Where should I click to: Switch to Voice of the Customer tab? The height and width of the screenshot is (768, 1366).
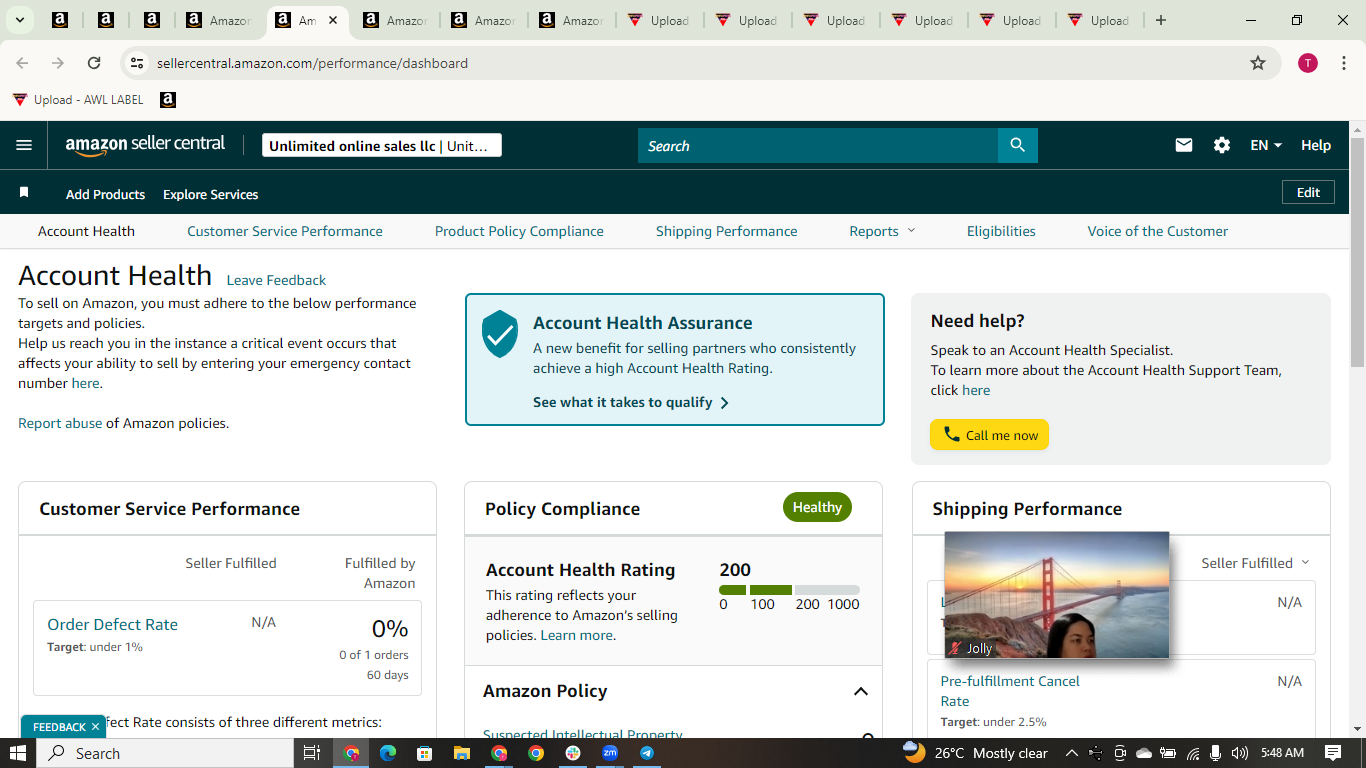pyautogui.click(x=1158, y=231)
